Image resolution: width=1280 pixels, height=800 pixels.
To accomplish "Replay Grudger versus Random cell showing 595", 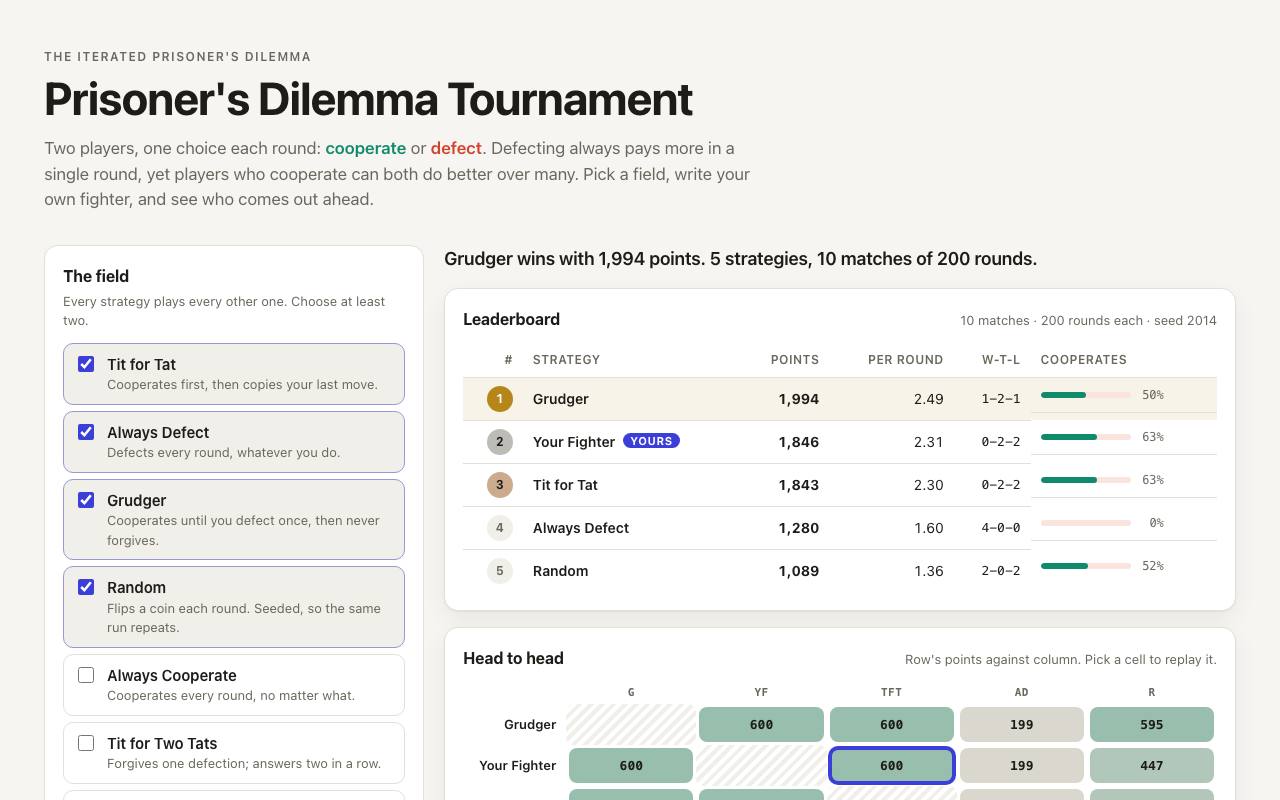I will tap(1152, 724).
